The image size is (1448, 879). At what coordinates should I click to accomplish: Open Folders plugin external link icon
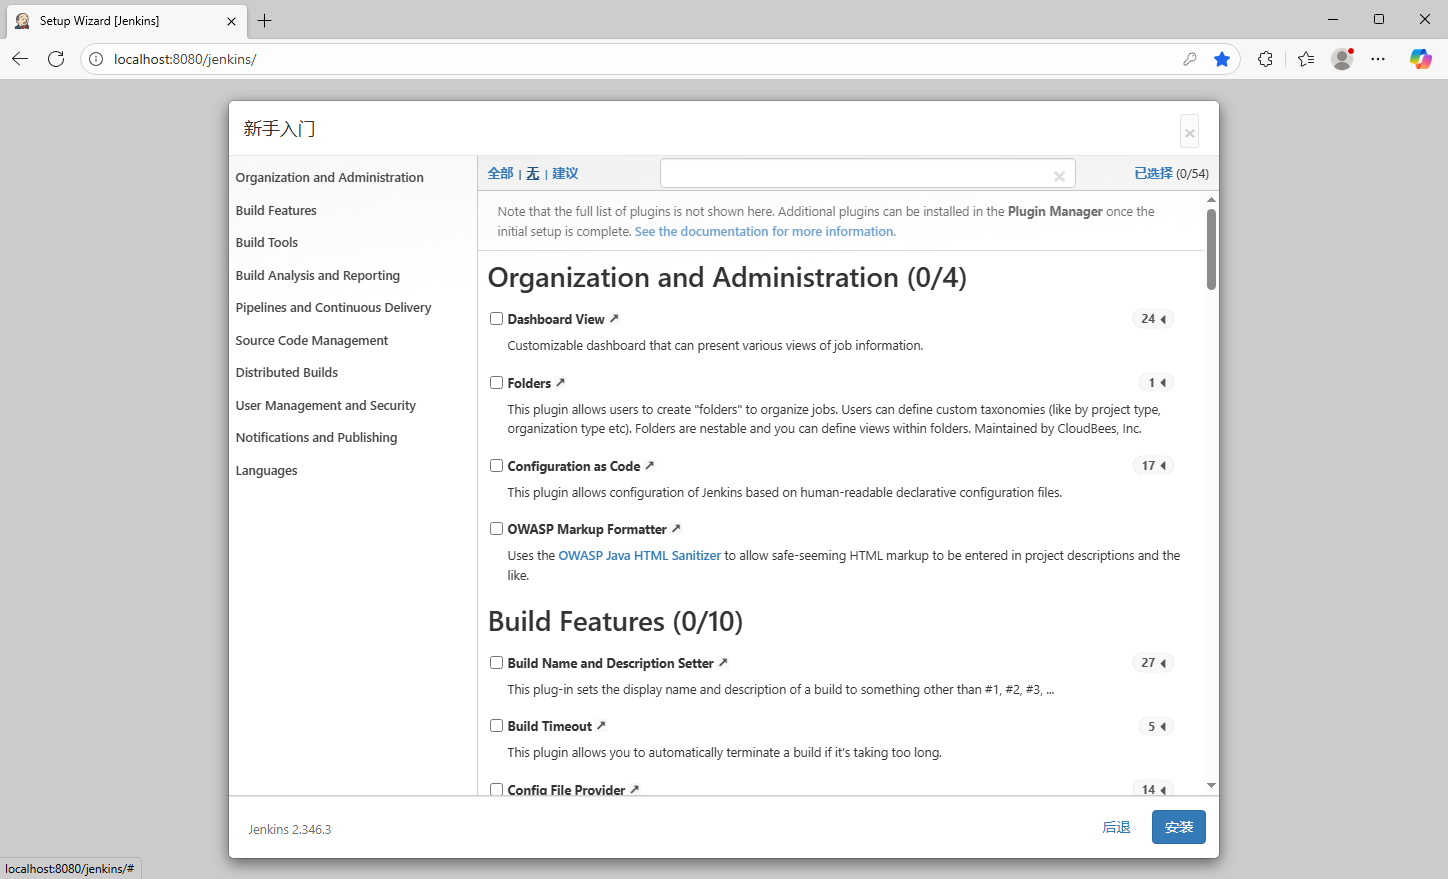560,383
